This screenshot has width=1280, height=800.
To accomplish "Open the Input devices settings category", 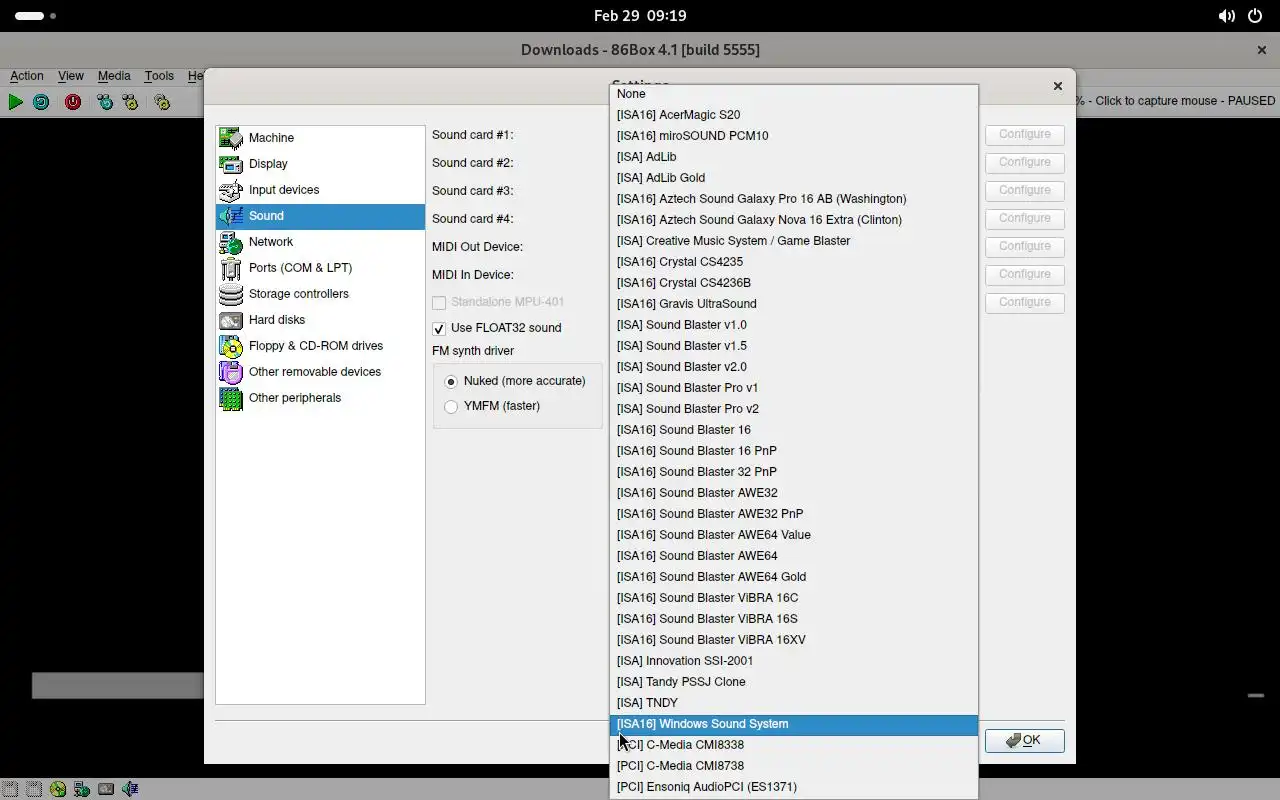I will [320, 190].
